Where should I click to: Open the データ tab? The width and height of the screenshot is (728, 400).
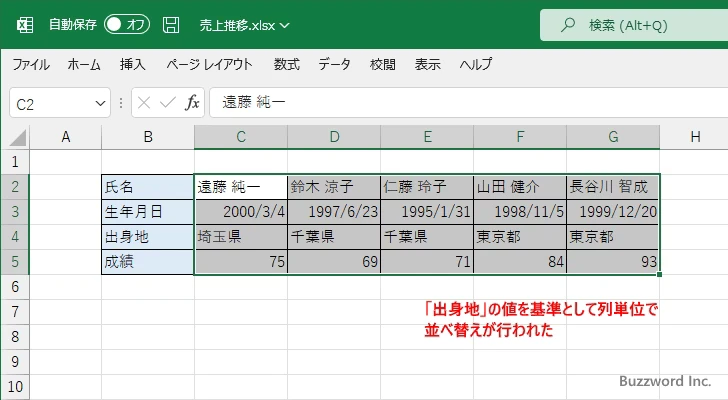coord(334,64)
